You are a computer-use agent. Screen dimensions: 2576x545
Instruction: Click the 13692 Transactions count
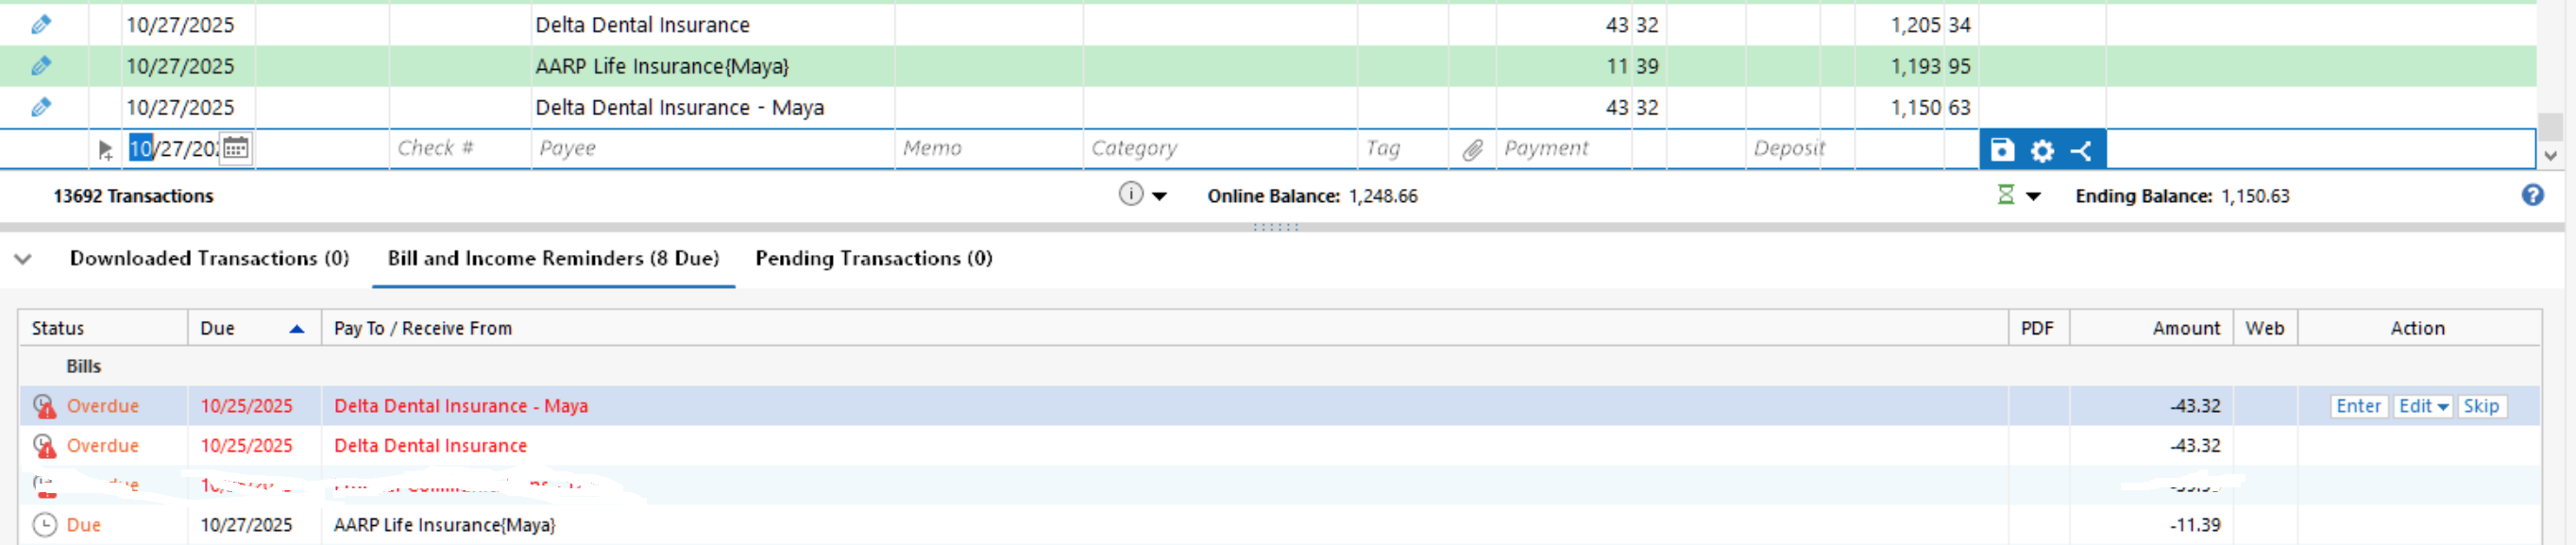point(133,196)
